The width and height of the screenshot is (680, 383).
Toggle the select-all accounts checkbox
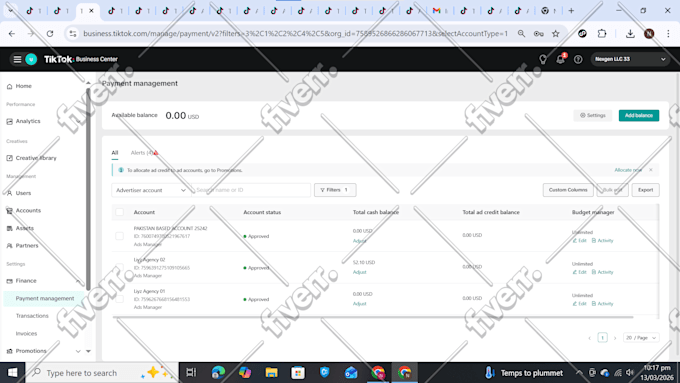119,212
